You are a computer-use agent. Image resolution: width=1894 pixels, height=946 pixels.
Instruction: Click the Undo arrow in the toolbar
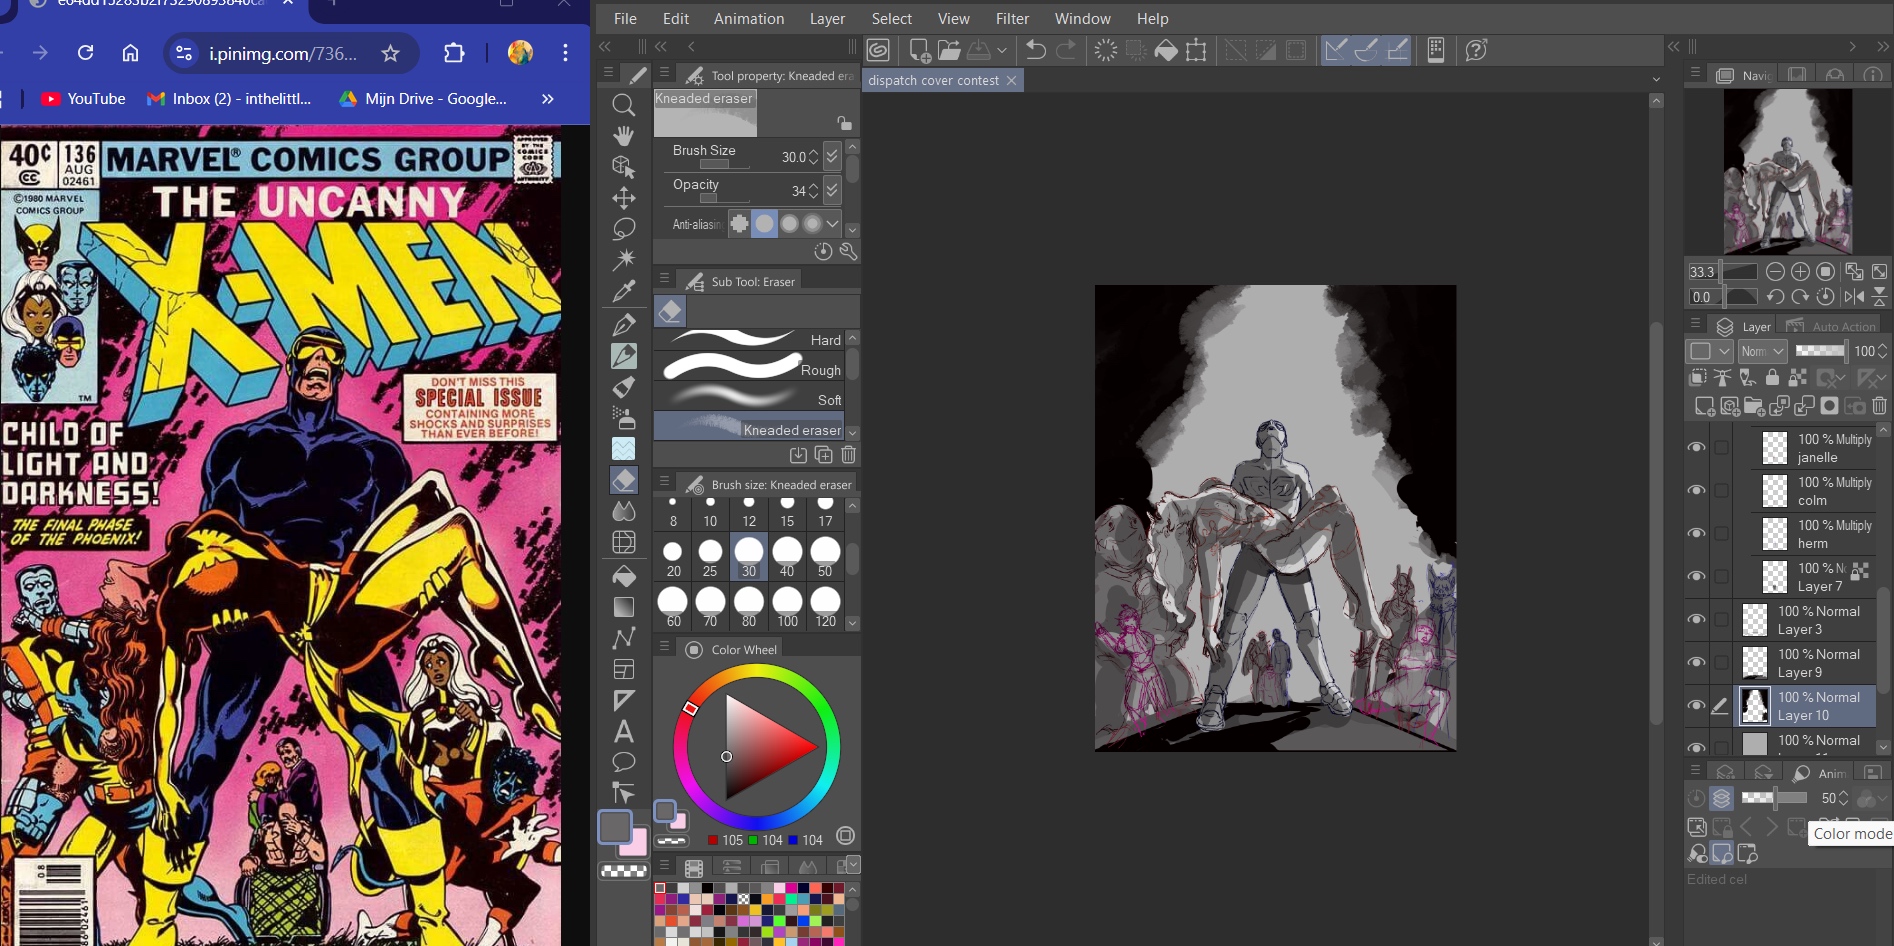1036,50
